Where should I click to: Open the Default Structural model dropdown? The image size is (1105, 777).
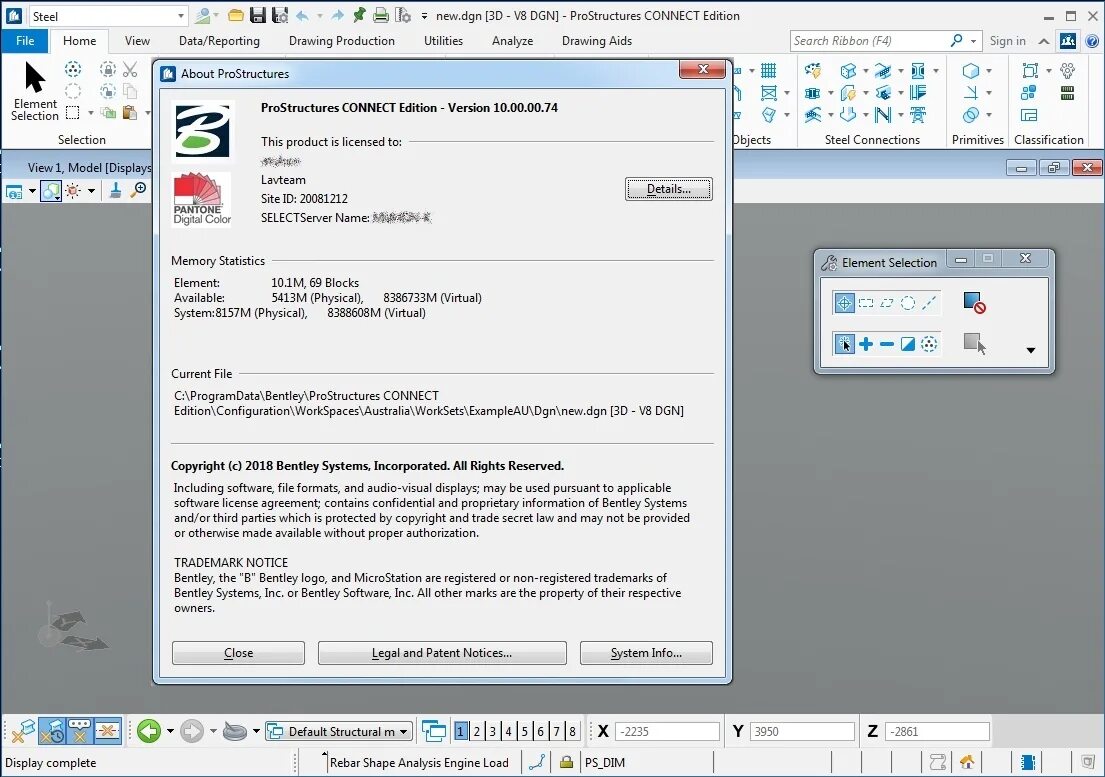point(338,731)
